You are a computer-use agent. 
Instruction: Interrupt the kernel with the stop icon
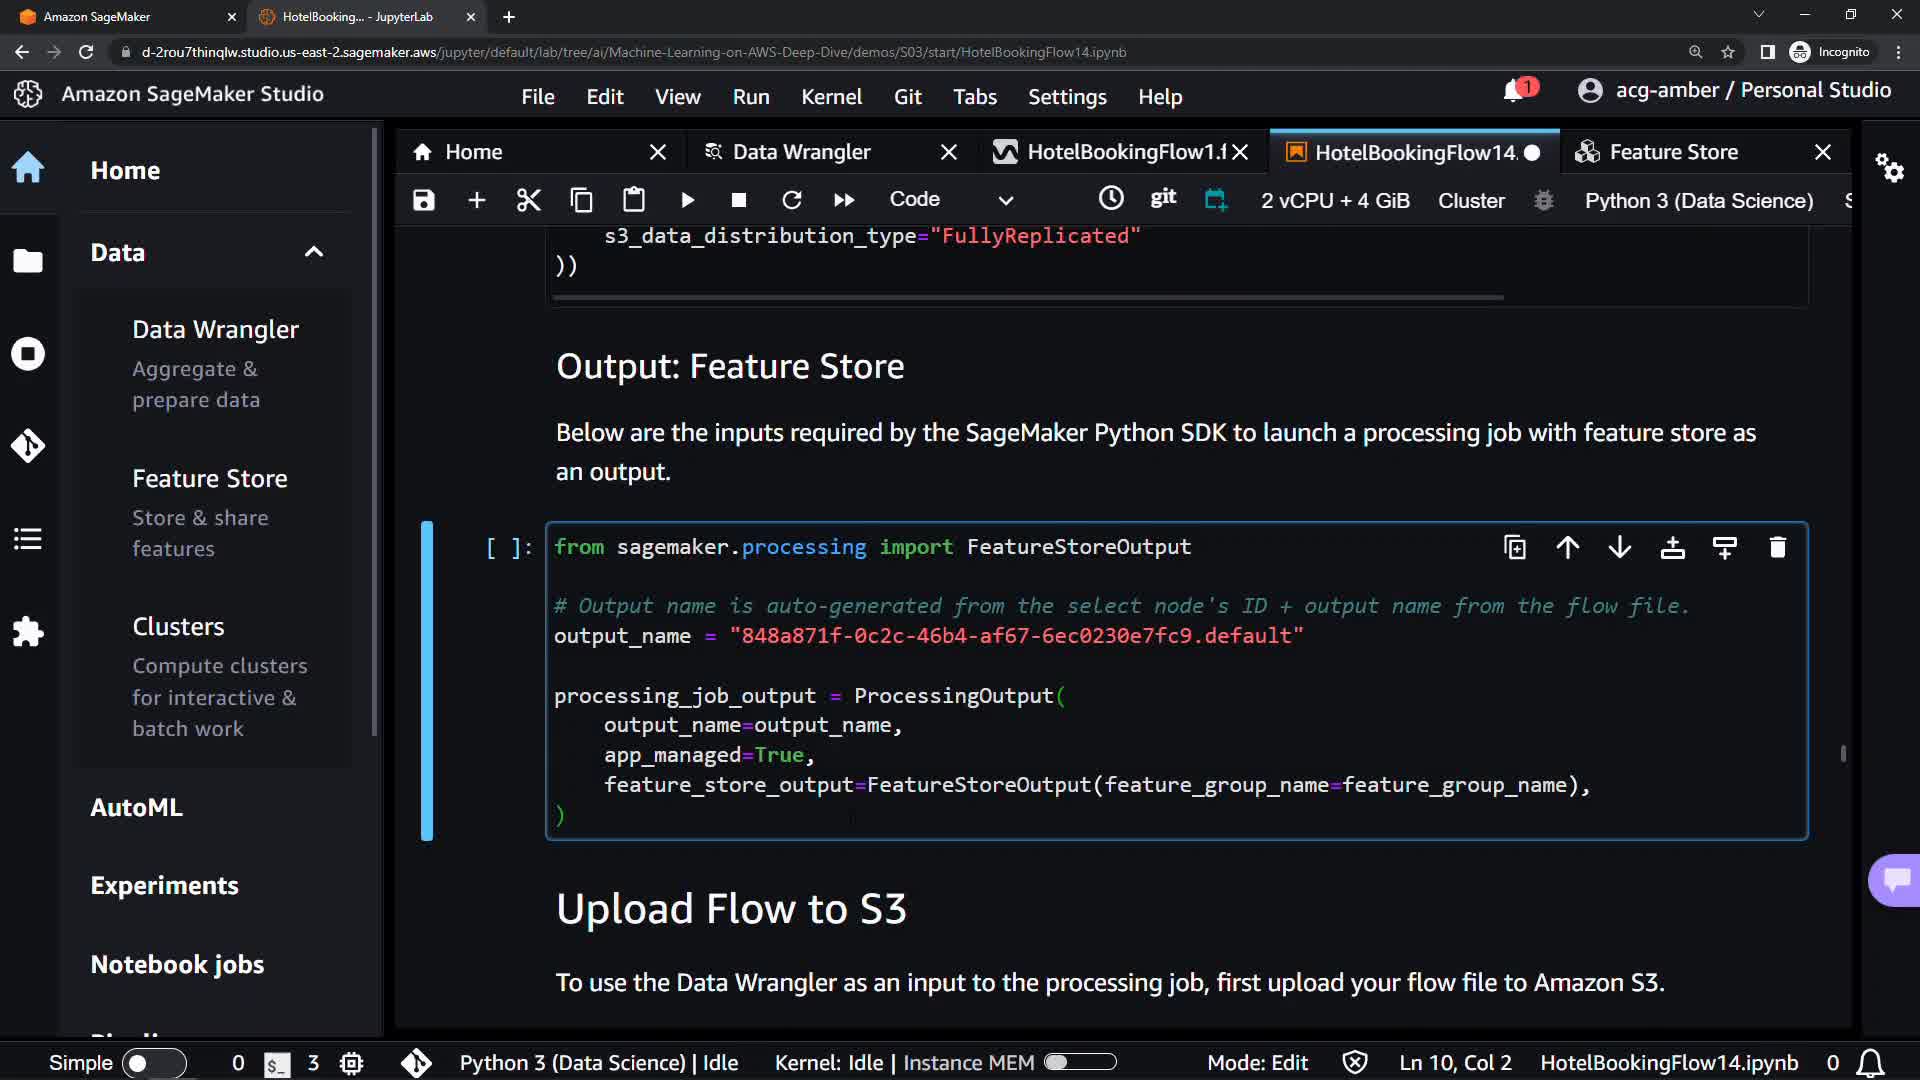pyautogui.click(x=739, y=200)
